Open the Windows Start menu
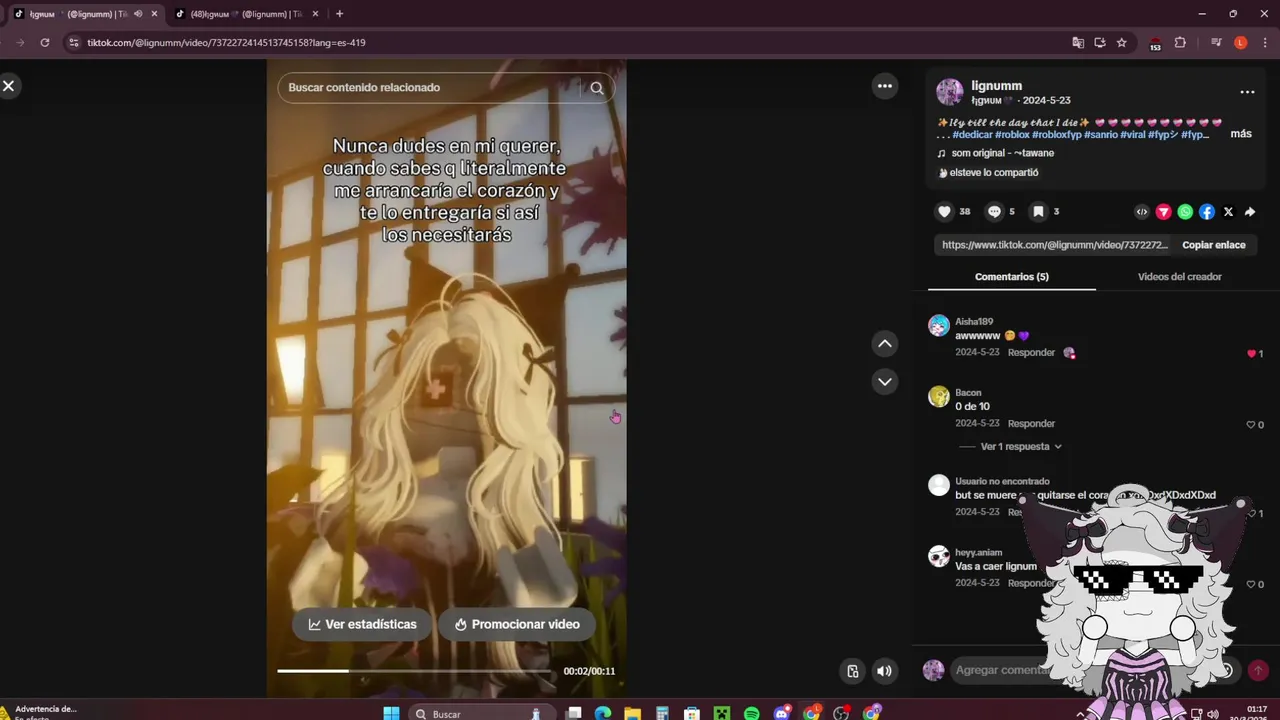This screenshot has height=720, width=1280. click(391, 713)
